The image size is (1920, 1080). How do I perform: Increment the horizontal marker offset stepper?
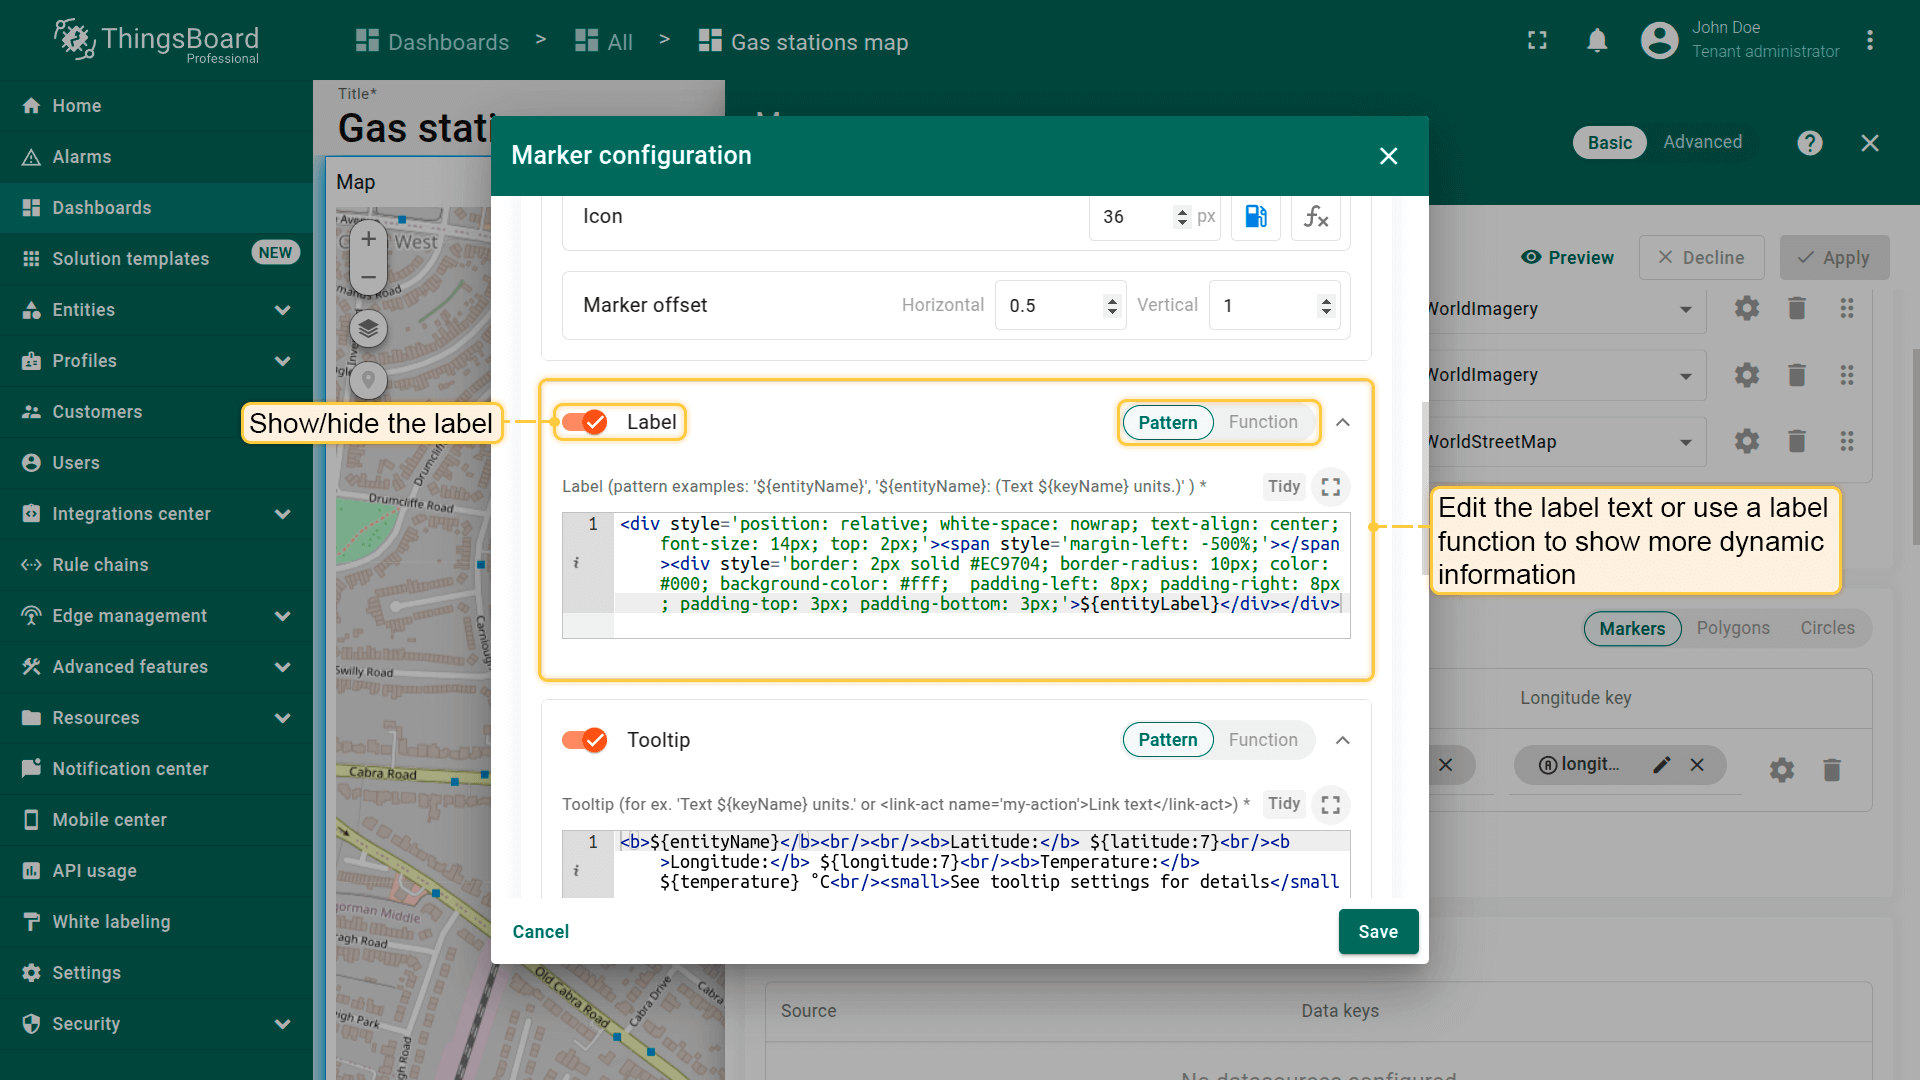pyautogui.click(x=1112, y=299)
